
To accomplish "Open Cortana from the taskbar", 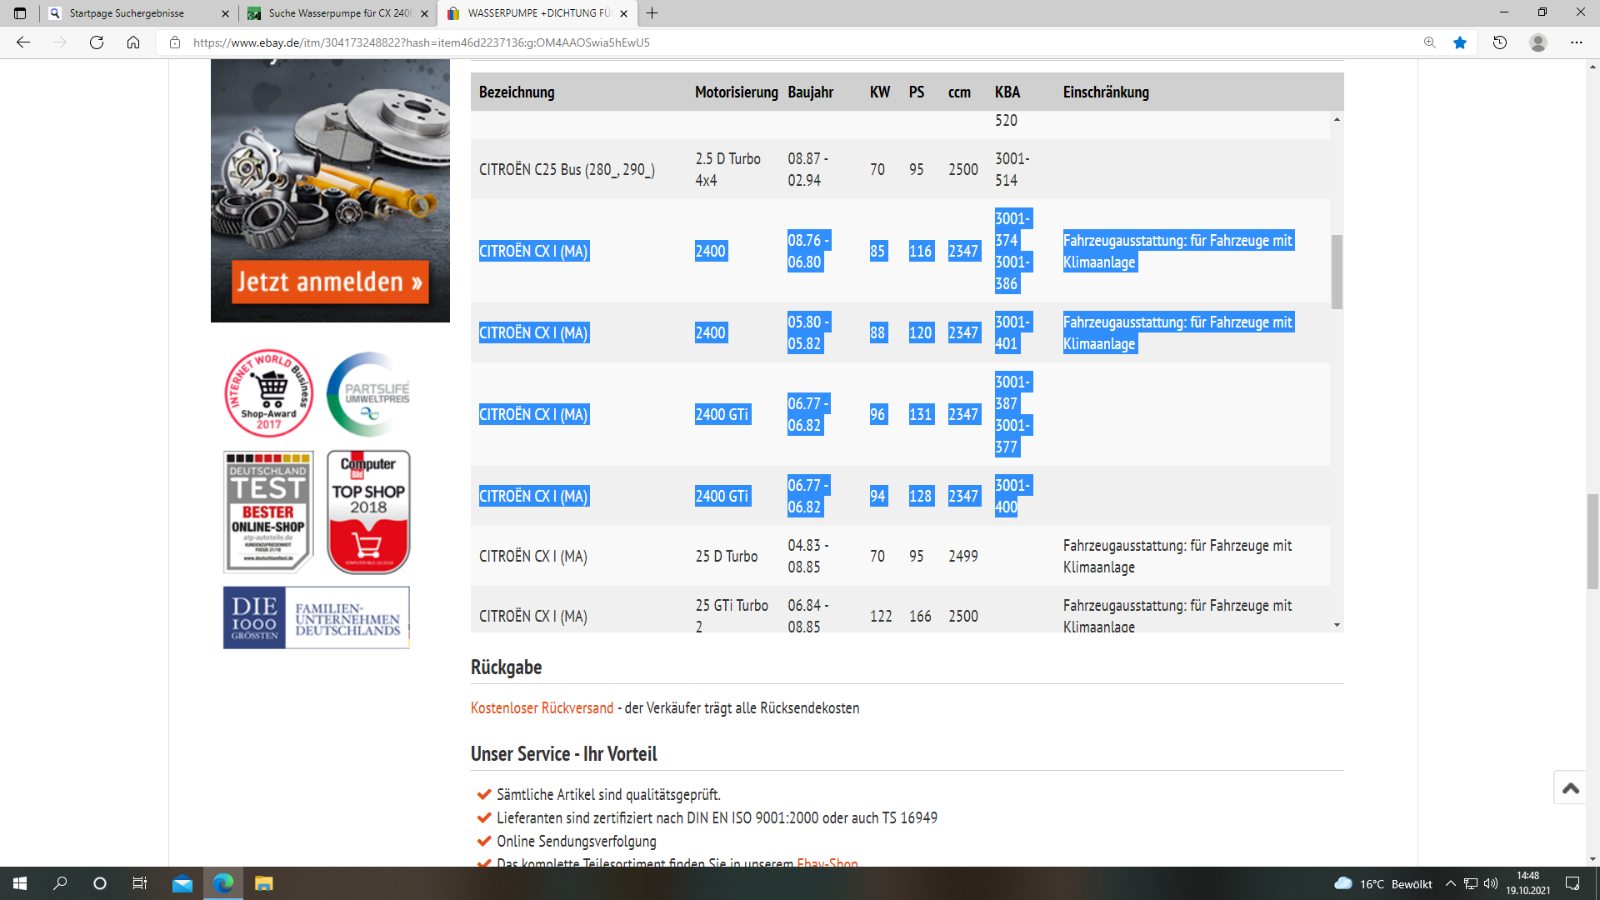I will 100,883.
